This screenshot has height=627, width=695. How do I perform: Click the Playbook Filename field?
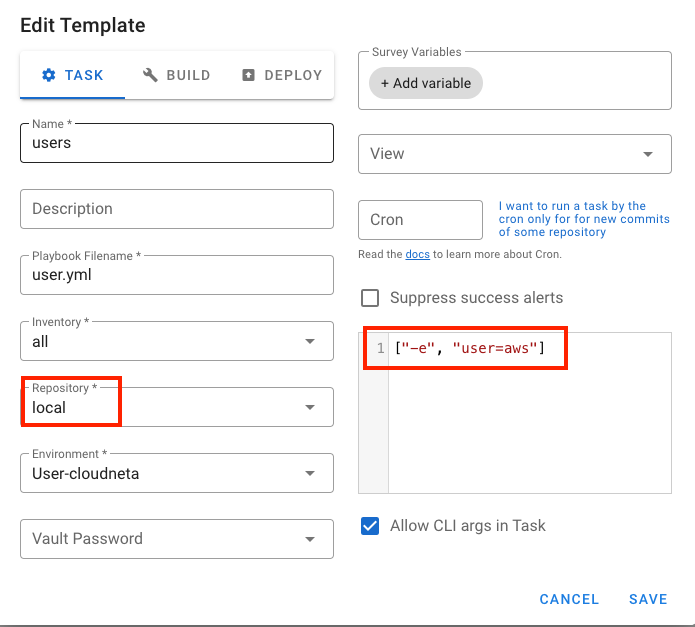[x=177, y=275]
